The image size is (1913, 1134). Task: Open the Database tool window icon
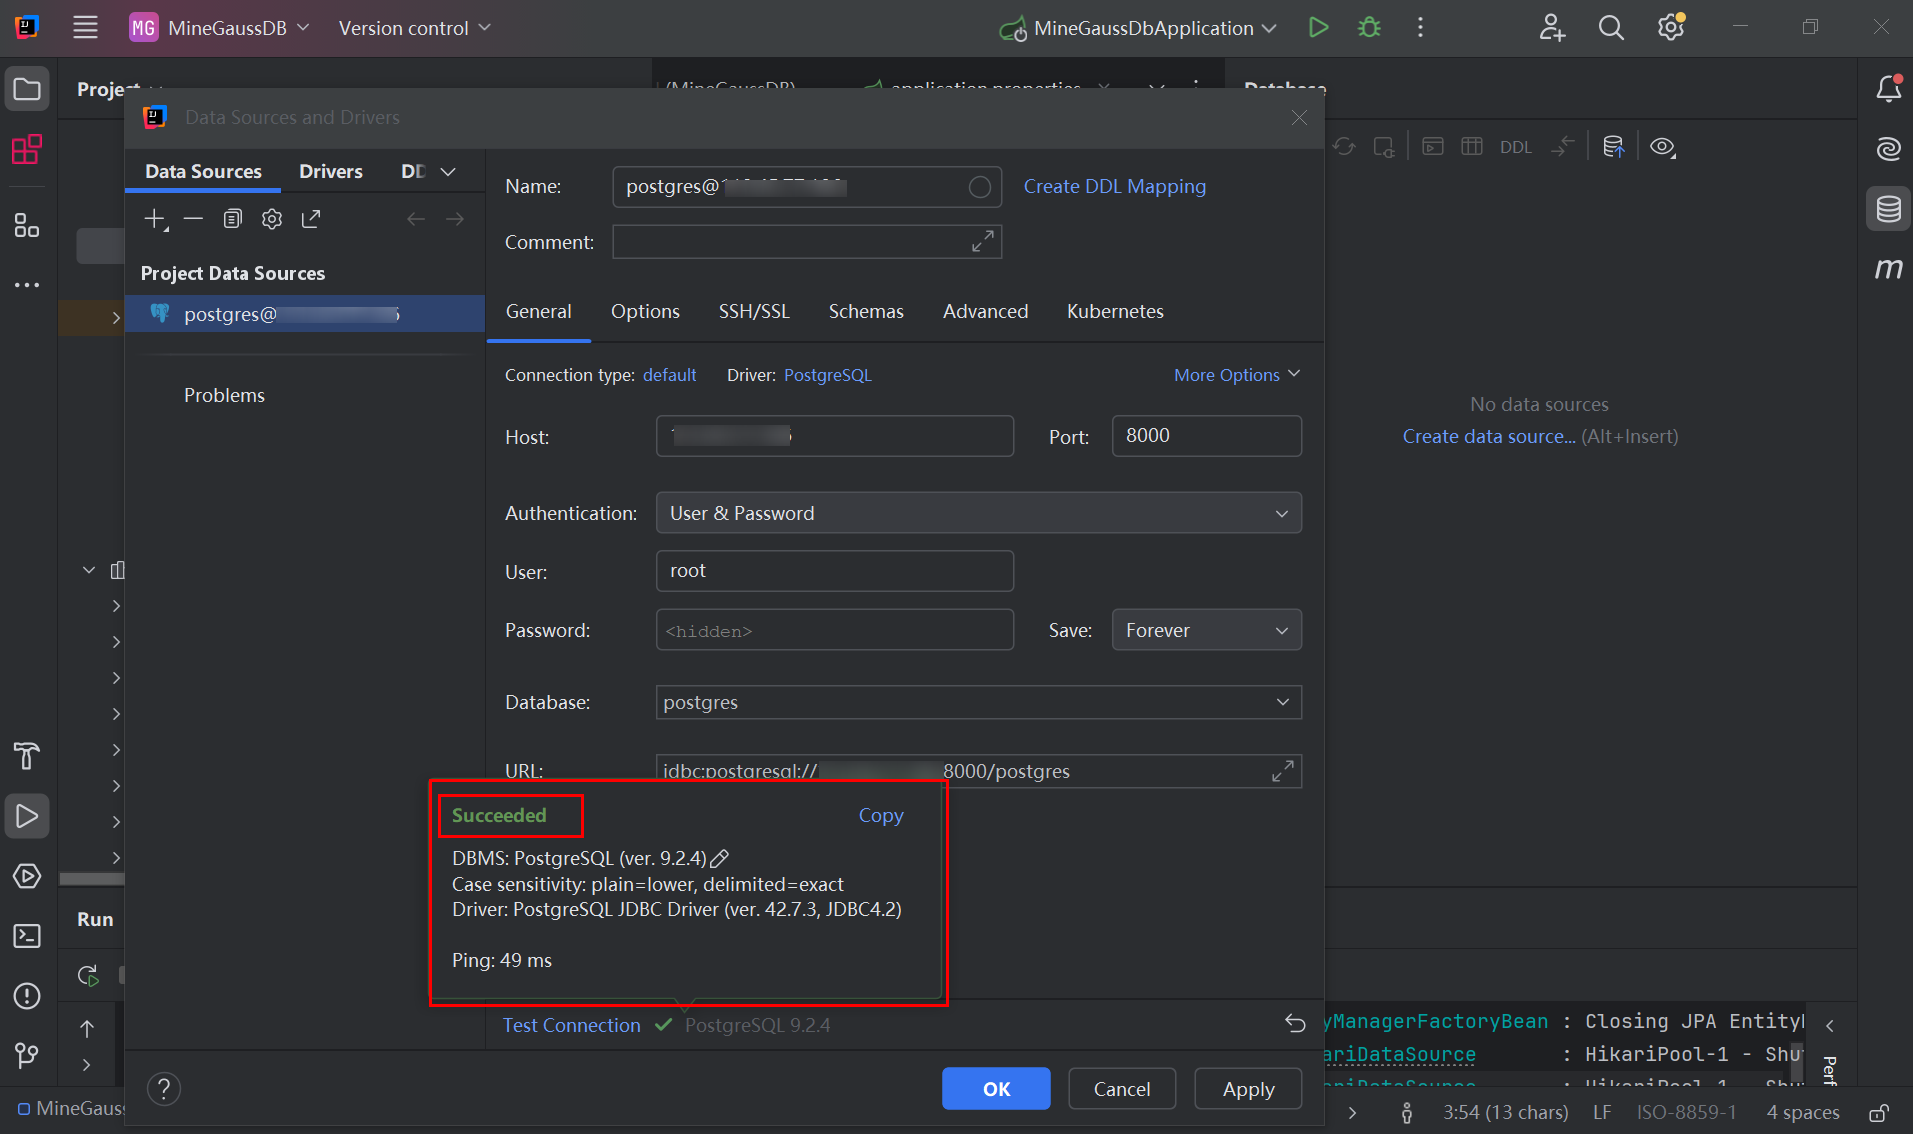pos(1888,209)
